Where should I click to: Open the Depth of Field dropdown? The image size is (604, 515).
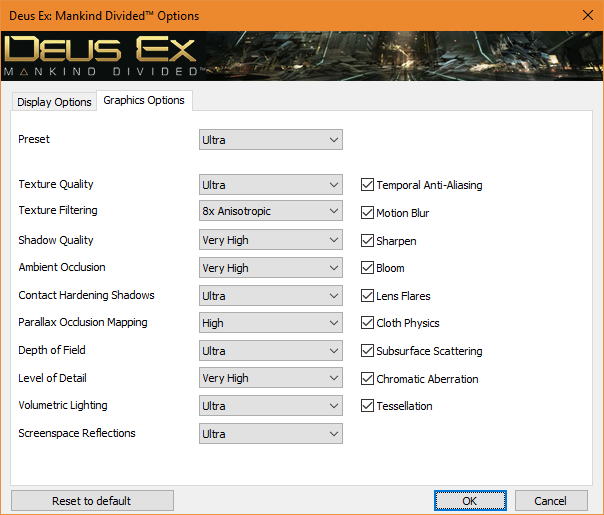click(271, 351)
